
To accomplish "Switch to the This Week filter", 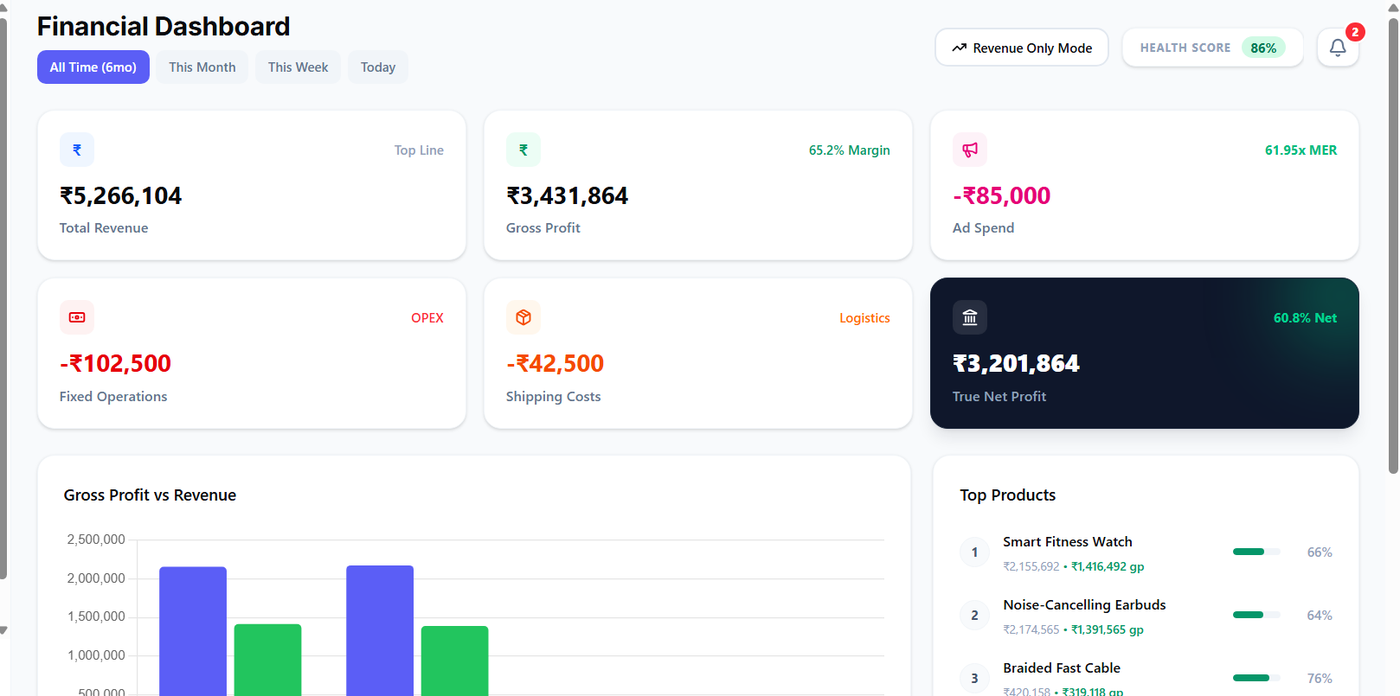I will click(x=298, y=67).
